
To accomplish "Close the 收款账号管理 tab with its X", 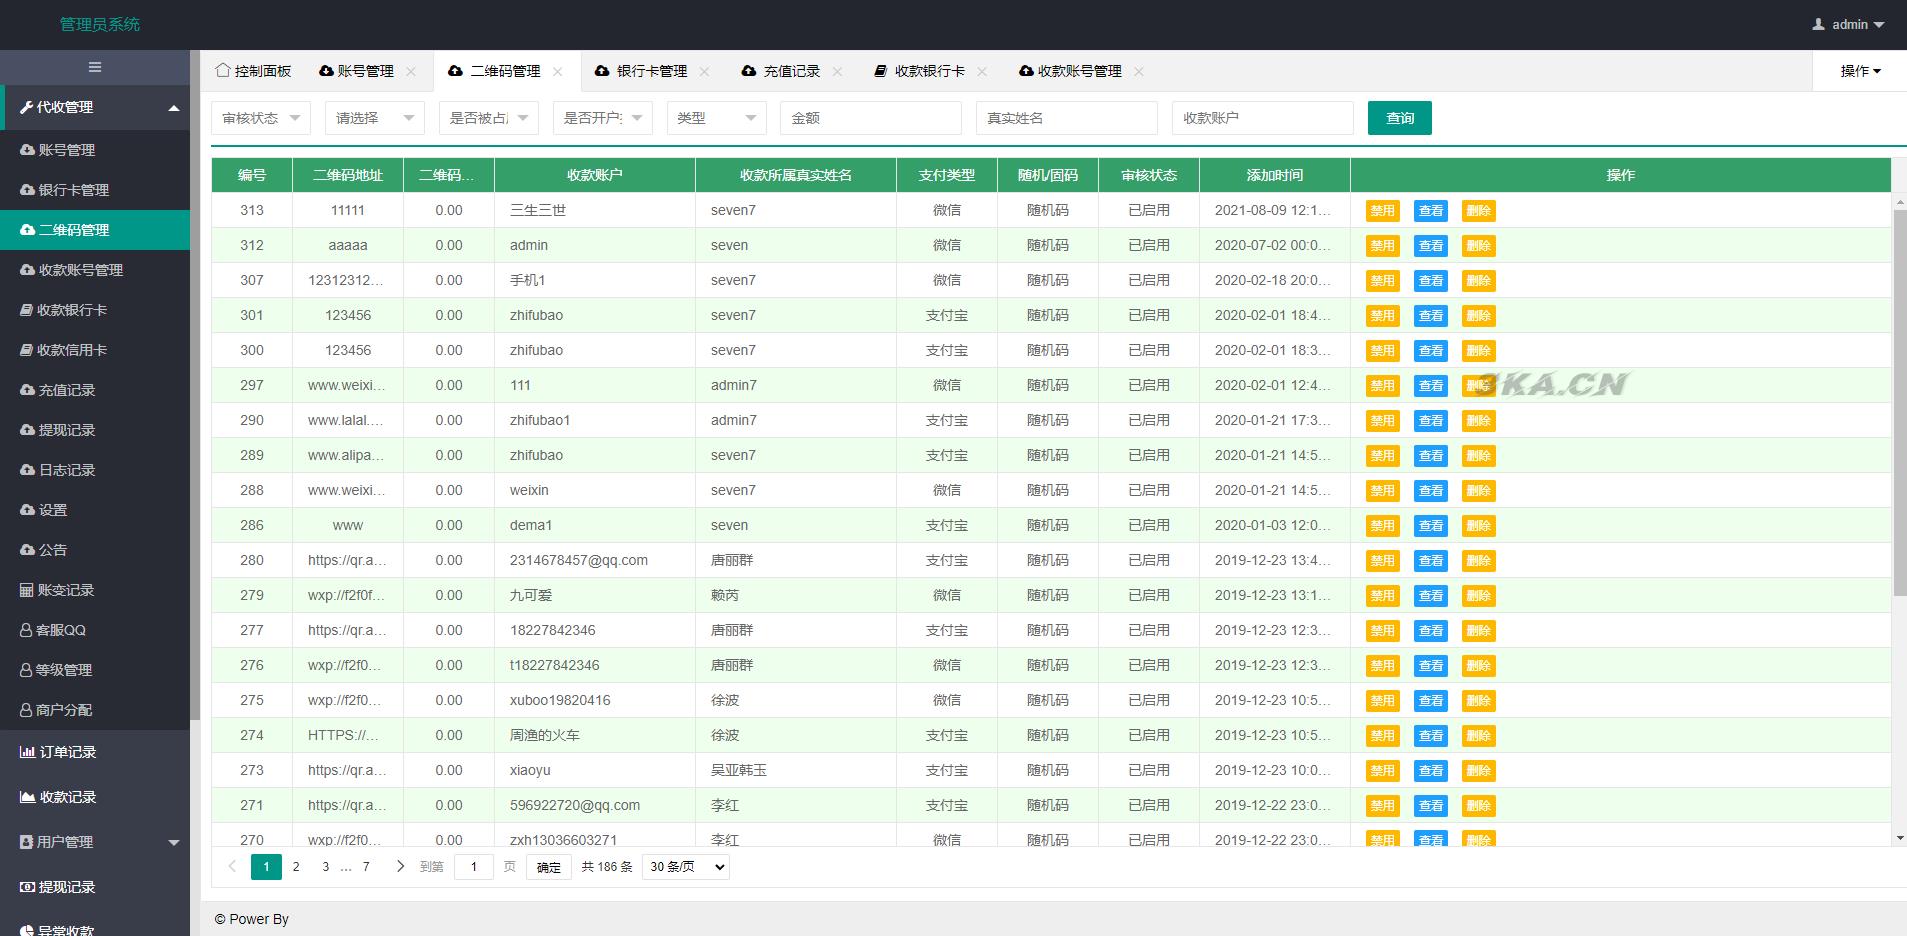I will pyautogui.click(x=1139, y=71).
